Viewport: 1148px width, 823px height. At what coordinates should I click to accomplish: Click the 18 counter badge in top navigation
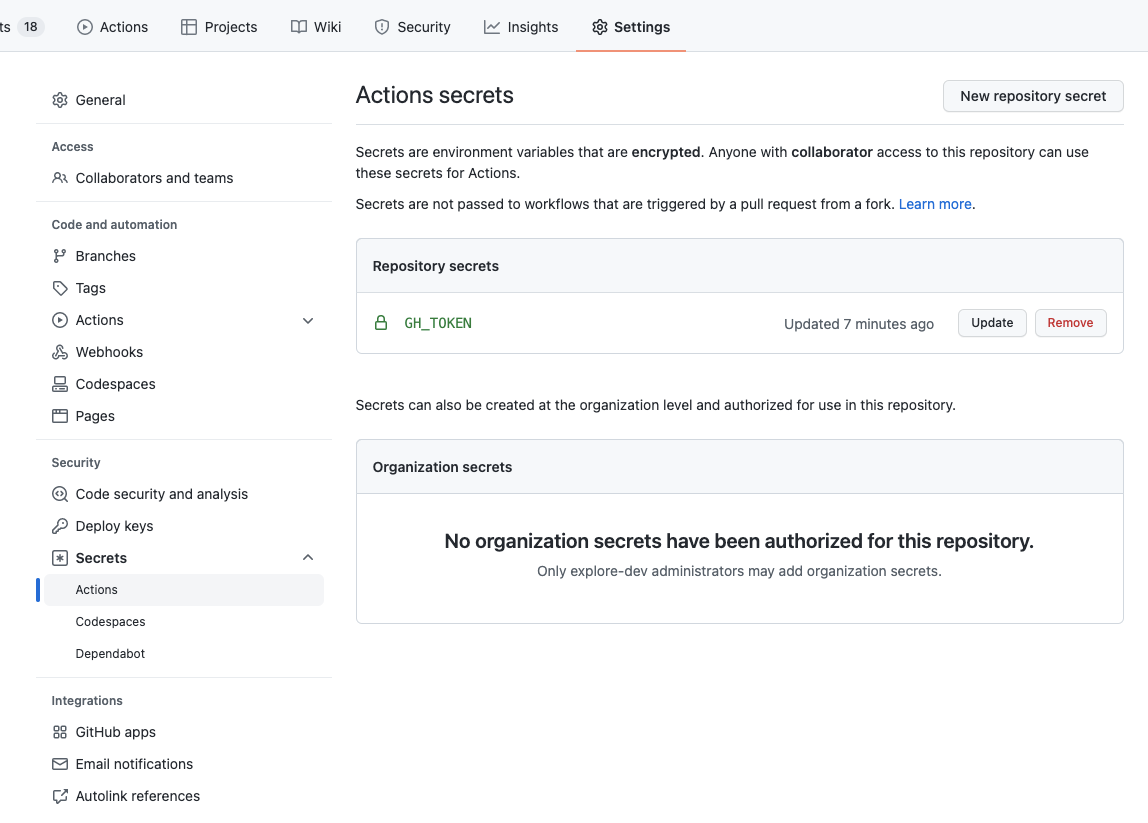pos(31,27)
